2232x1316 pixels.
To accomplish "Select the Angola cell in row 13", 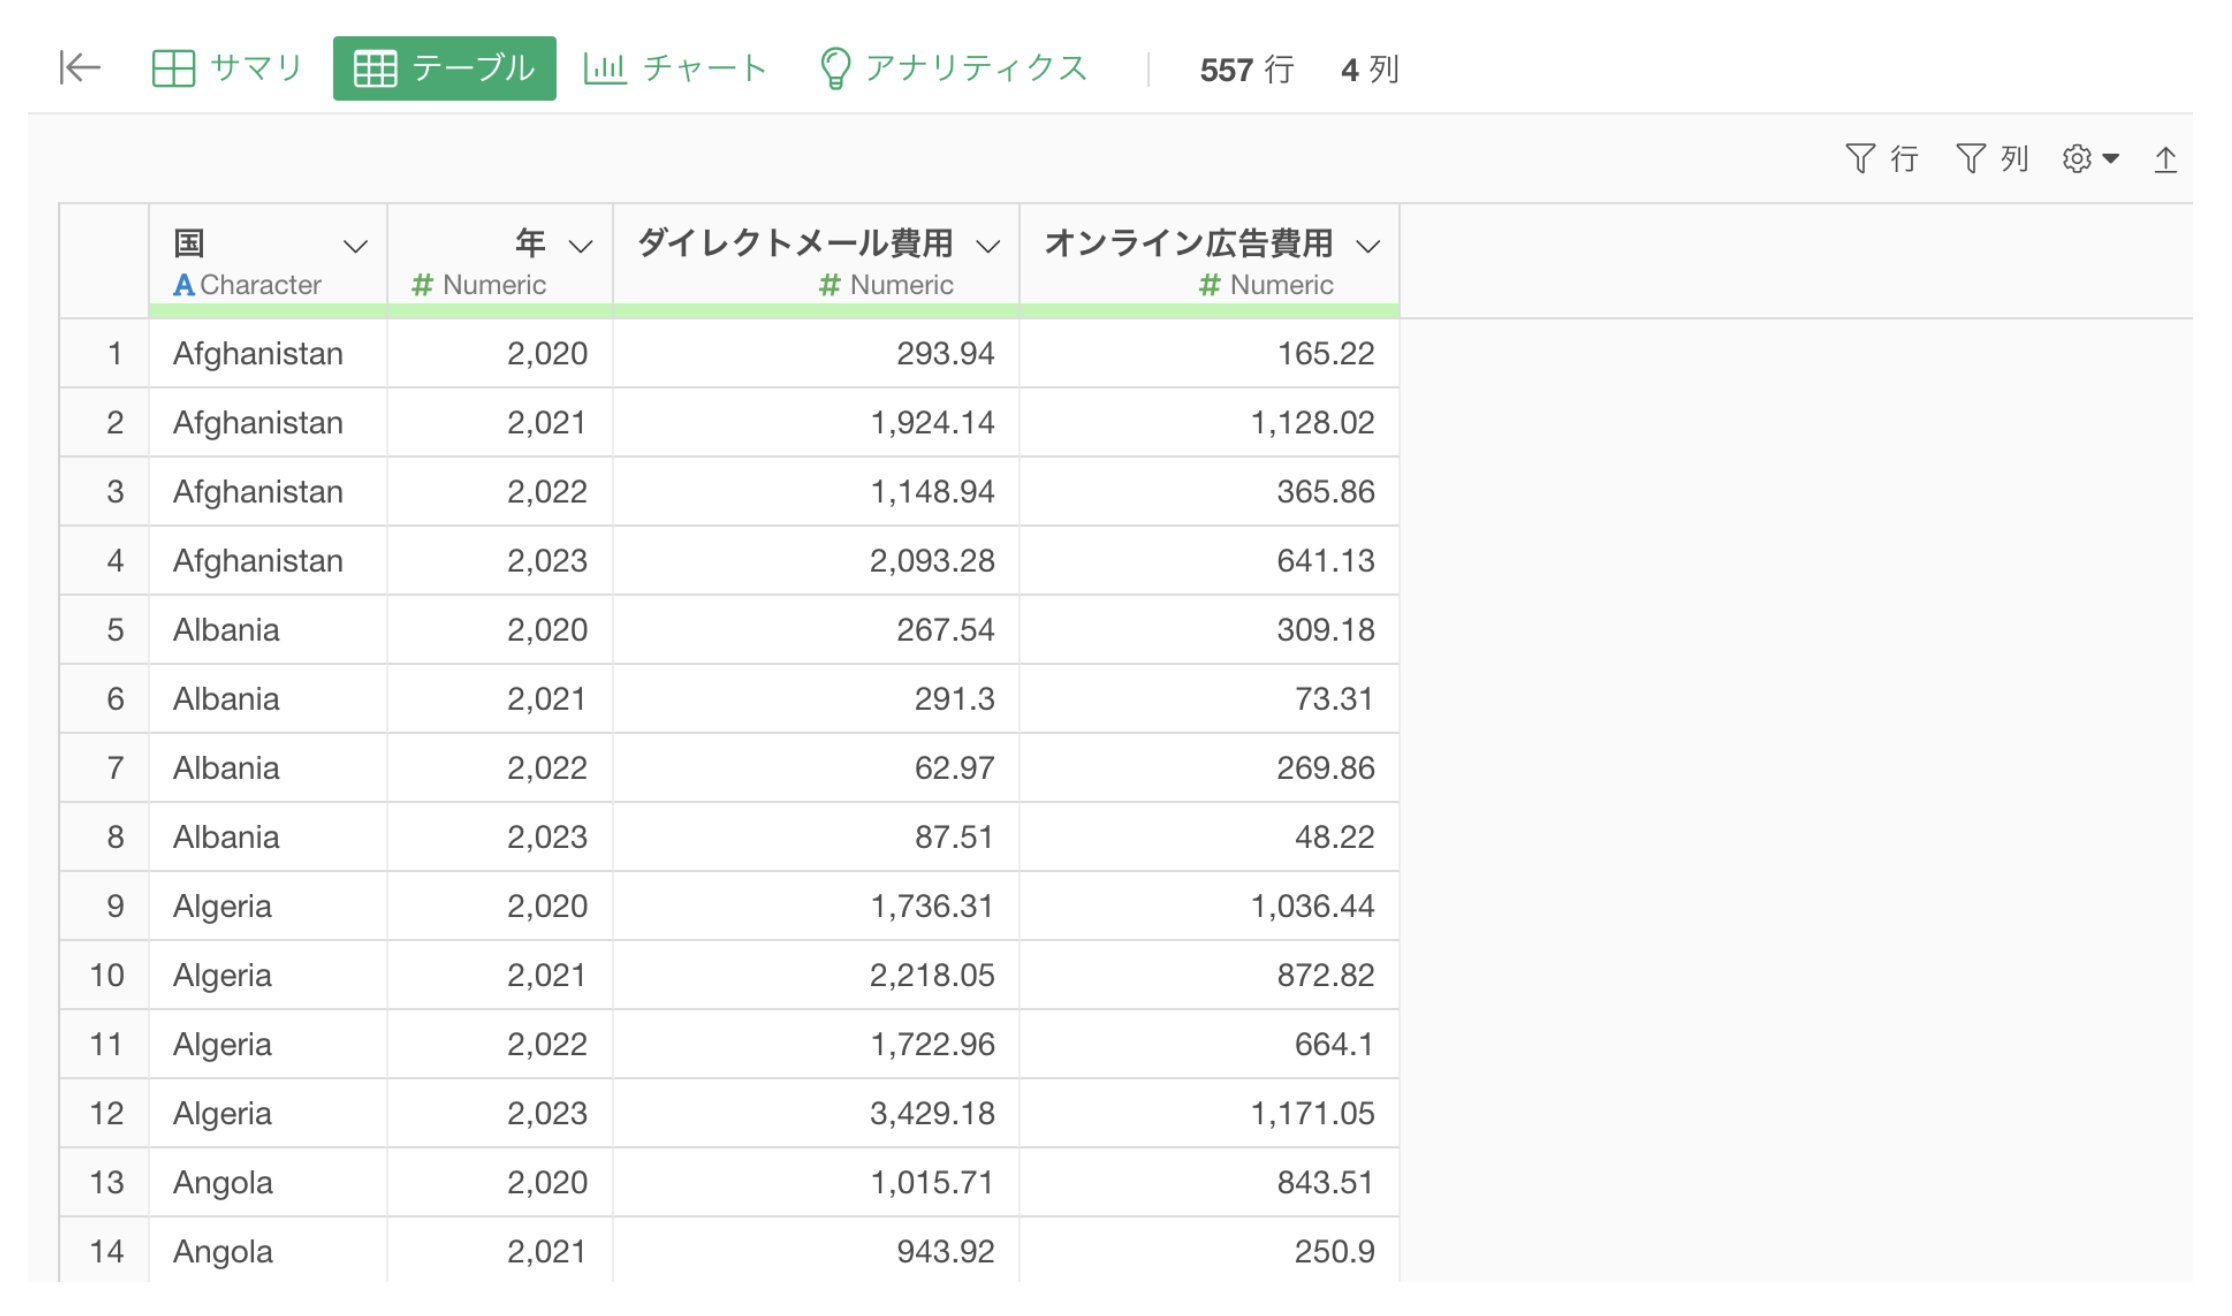I will (268, 1181).
